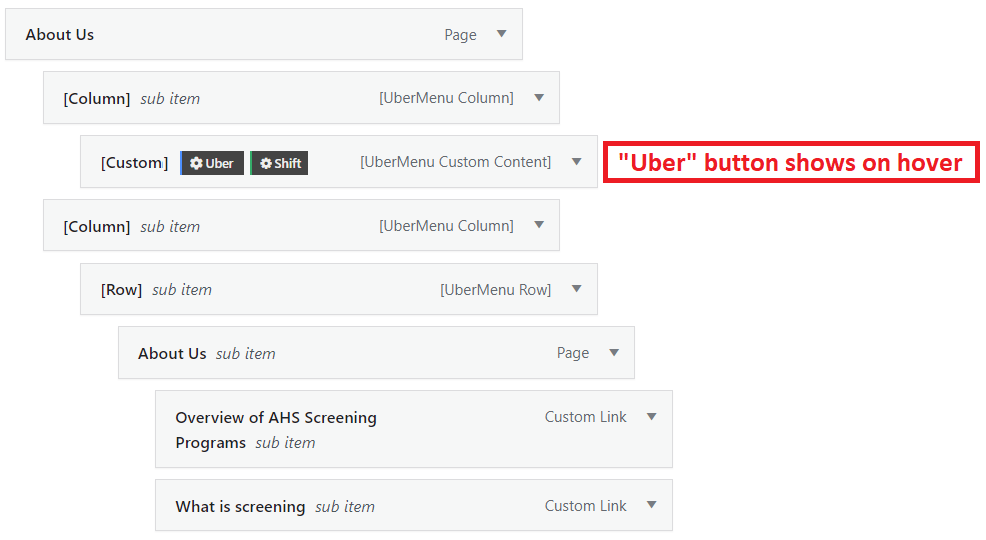Expand the UberMenu Row item arrow

[576, 289]
